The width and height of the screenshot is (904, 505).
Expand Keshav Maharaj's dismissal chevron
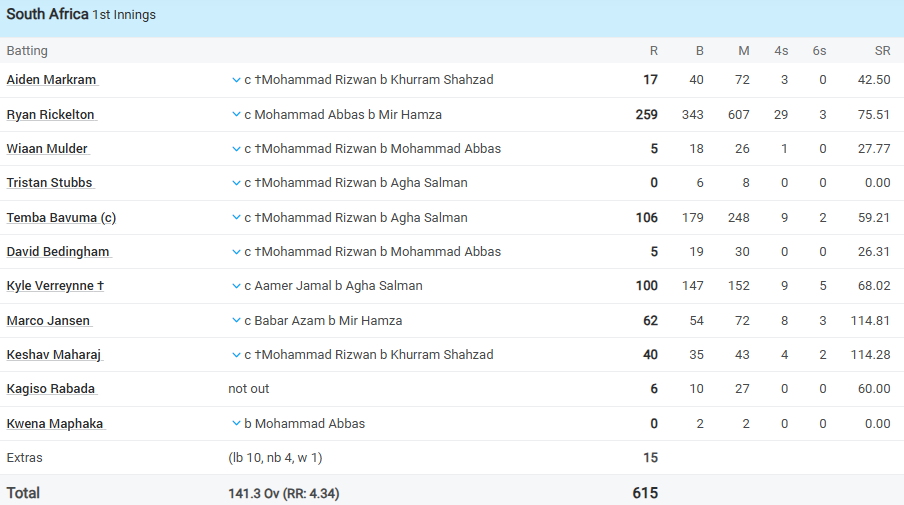236,355
